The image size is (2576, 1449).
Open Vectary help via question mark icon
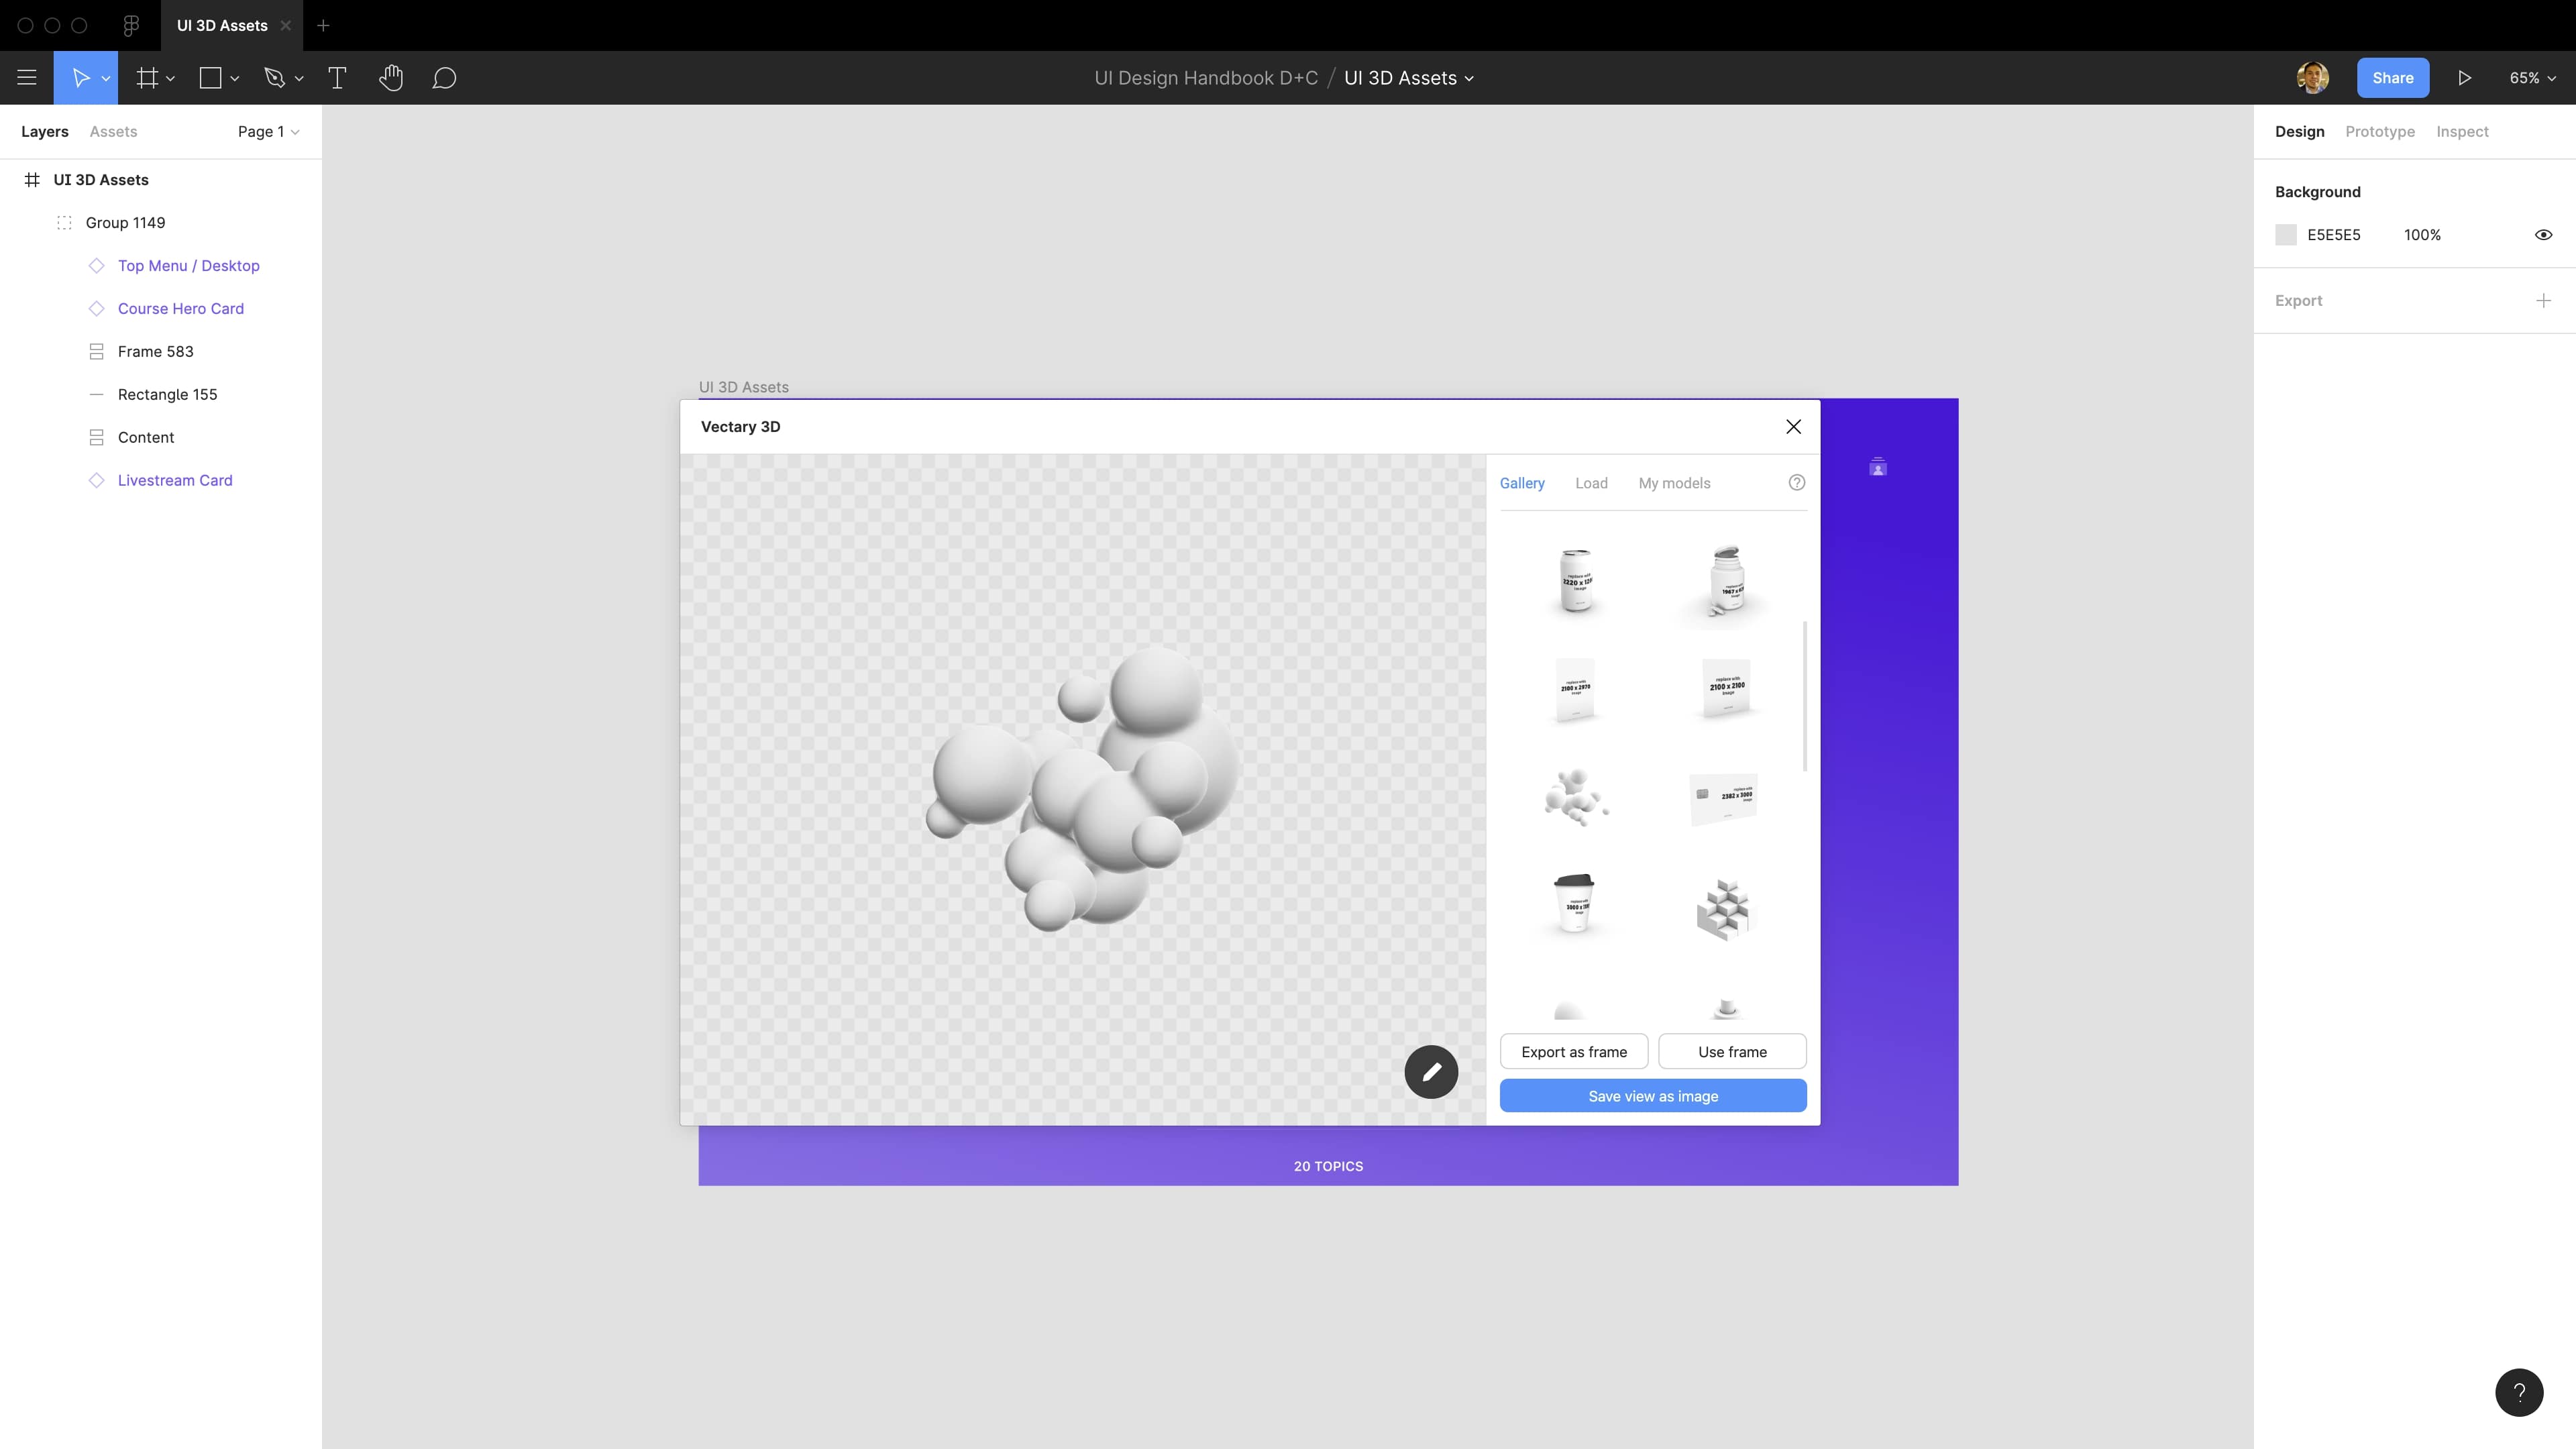pyautogui.click(x=1796, y=482)
